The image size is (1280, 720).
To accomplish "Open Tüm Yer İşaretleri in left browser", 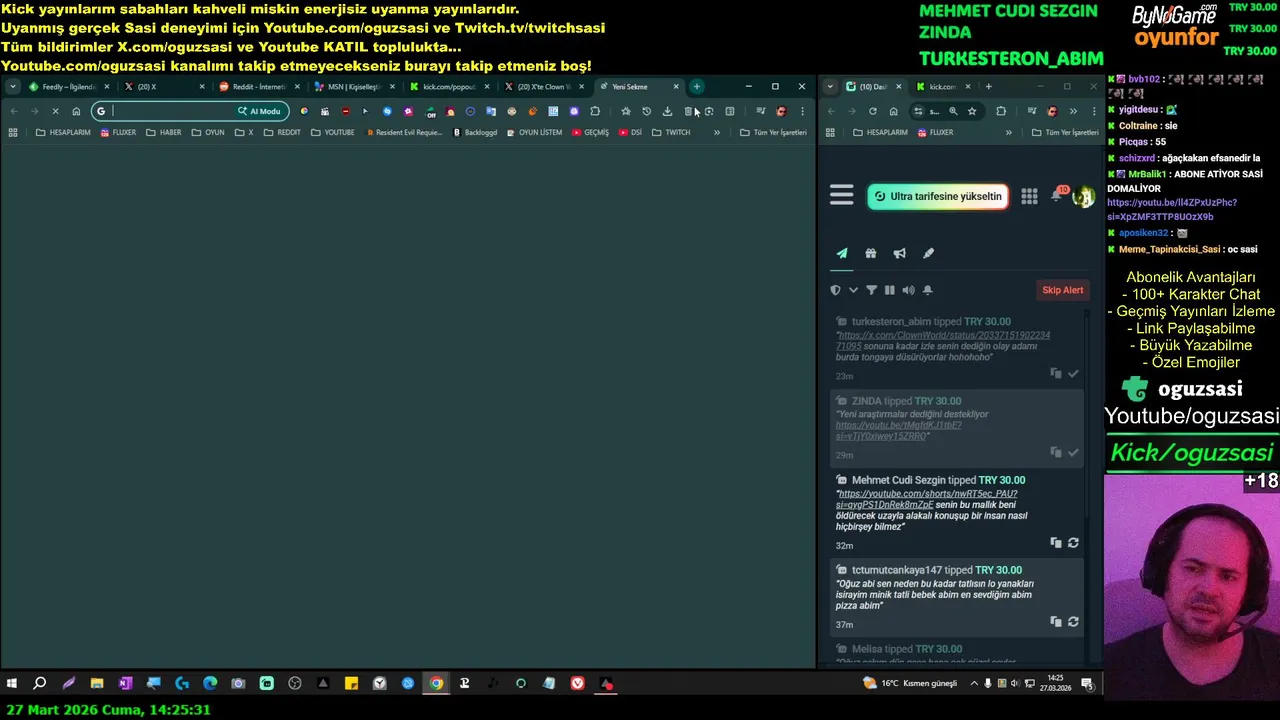I will point(773,132).
